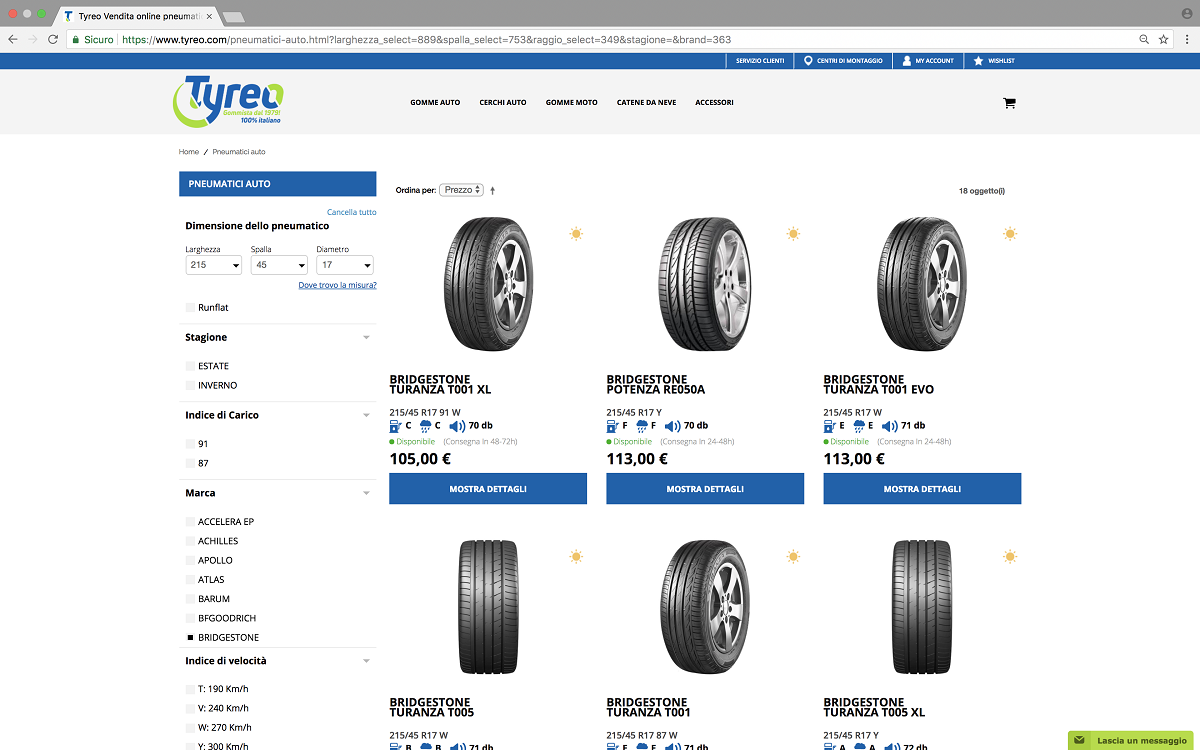Open the ACCESSORI menu
The height and width of the screenshot is (750, 1200).
(715, 103)
